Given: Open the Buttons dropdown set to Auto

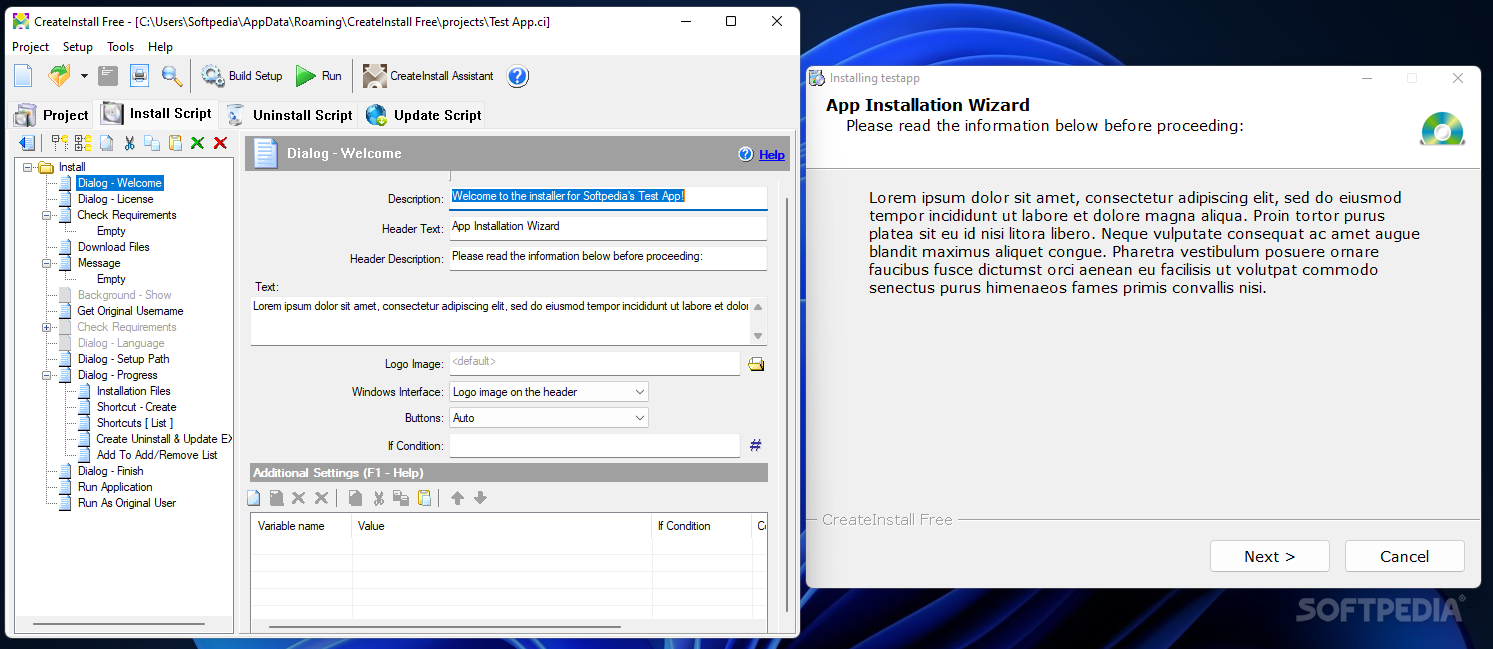Looking at the screenshot, I should pos(549,418).
